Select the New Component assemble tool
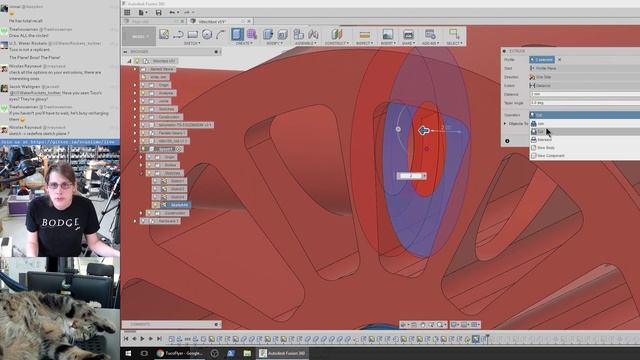The image size is (640, 360). (299, 34)
